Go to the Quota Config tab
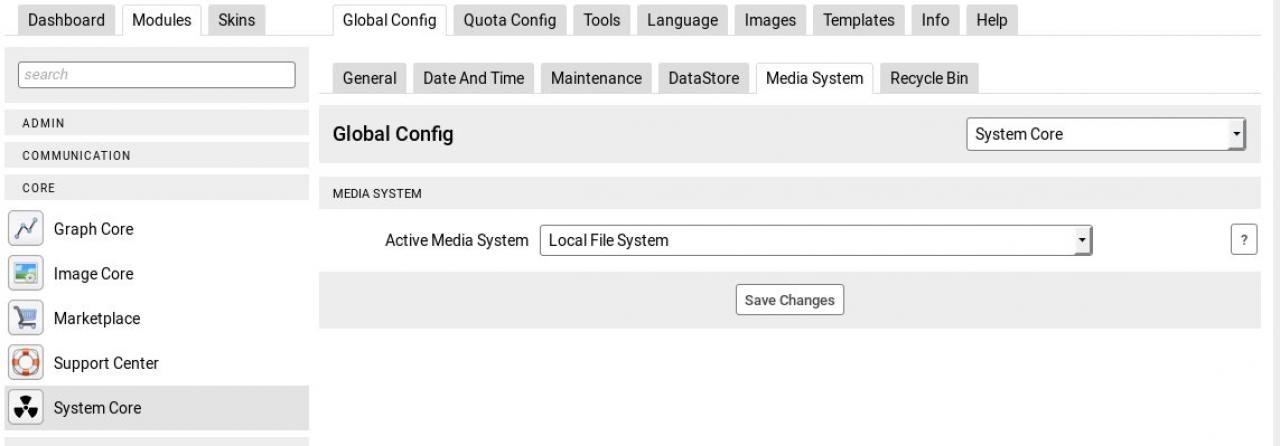The height and width of the screenshot is (446, 1280). click(x=510, y=20)
